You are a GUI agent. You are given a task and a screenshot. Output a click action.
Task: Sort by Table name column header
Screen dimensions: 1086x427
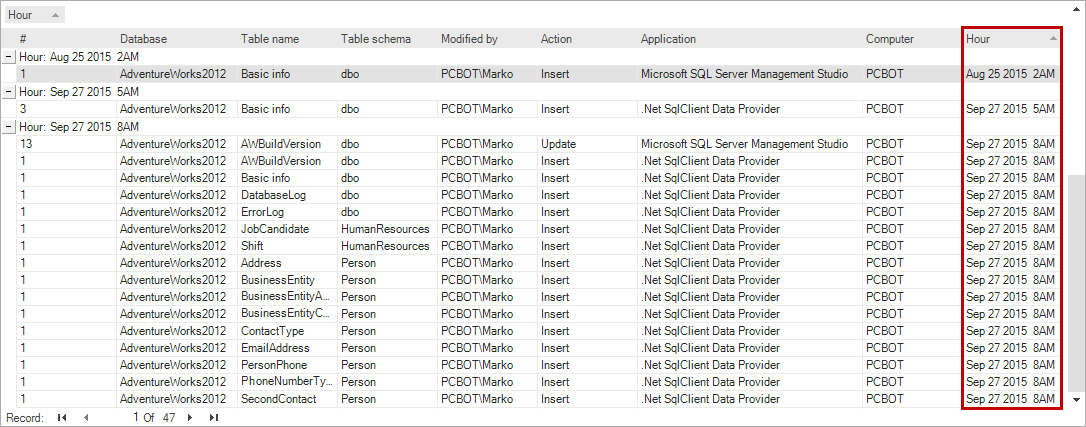[270, 39]
